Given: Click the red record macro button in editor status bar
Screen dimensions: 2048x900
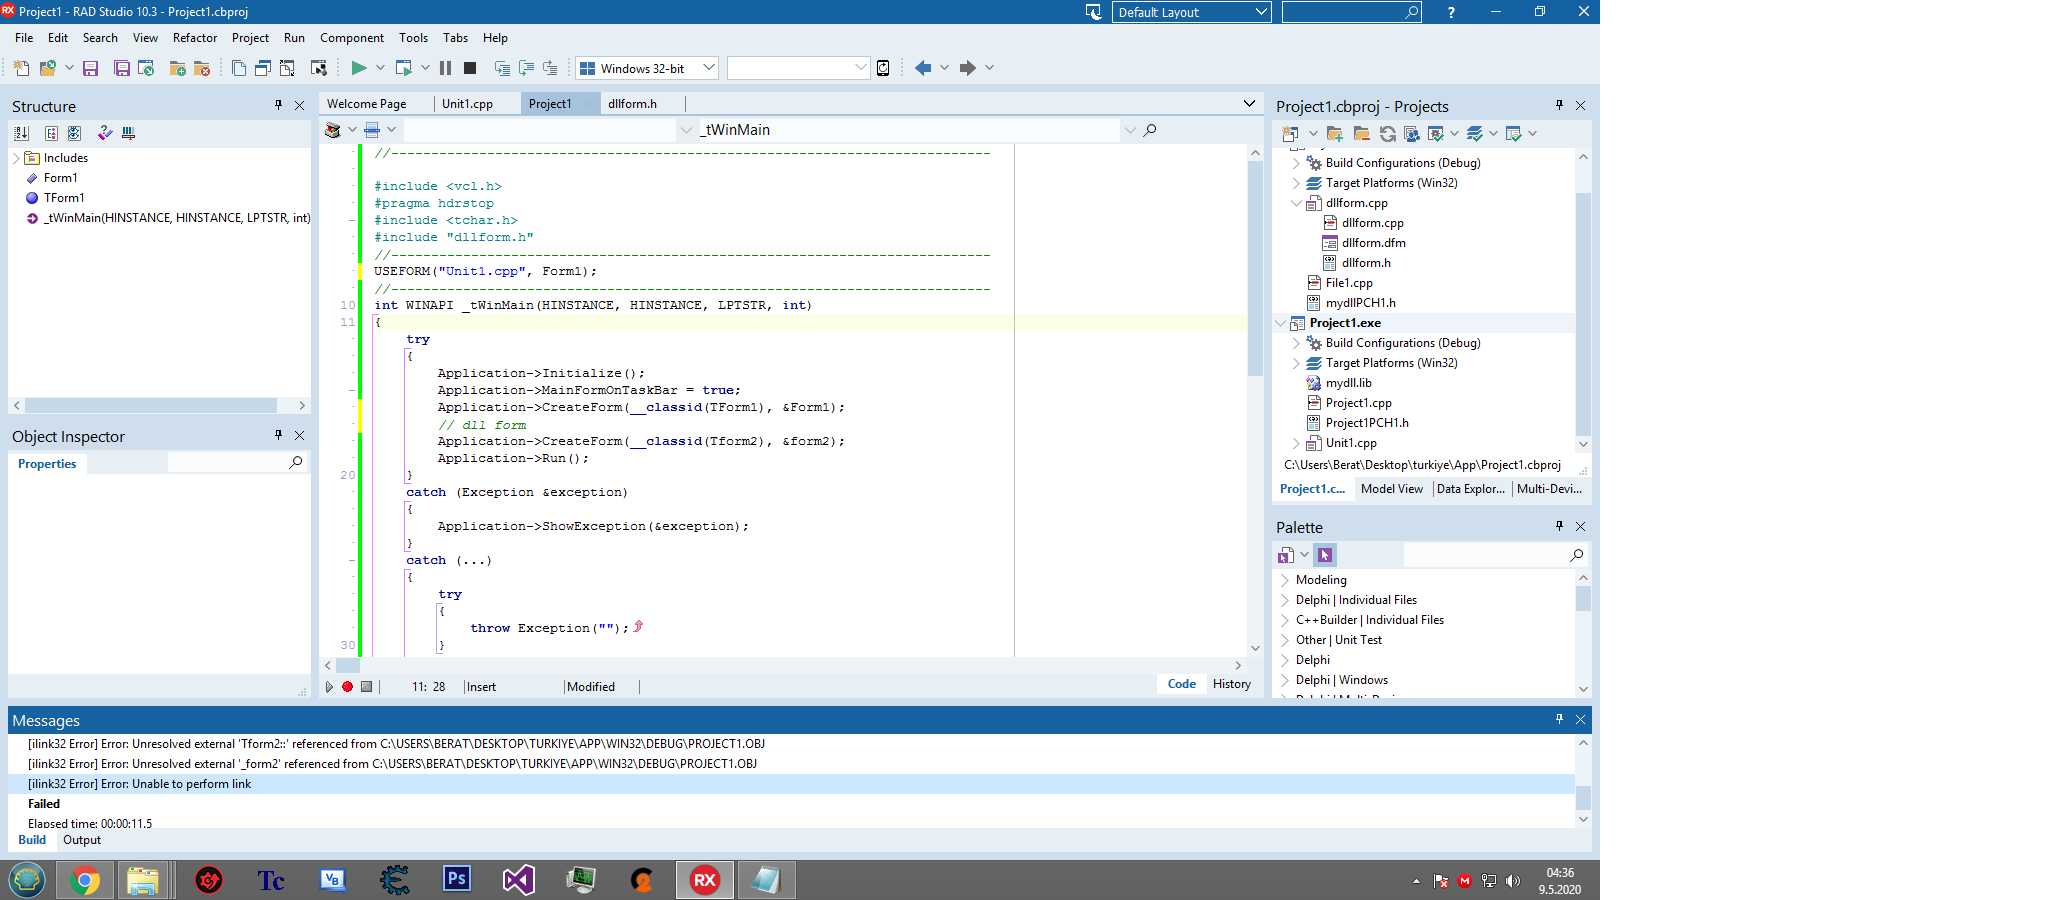Looking at the screenshot, I should (347, 687).
